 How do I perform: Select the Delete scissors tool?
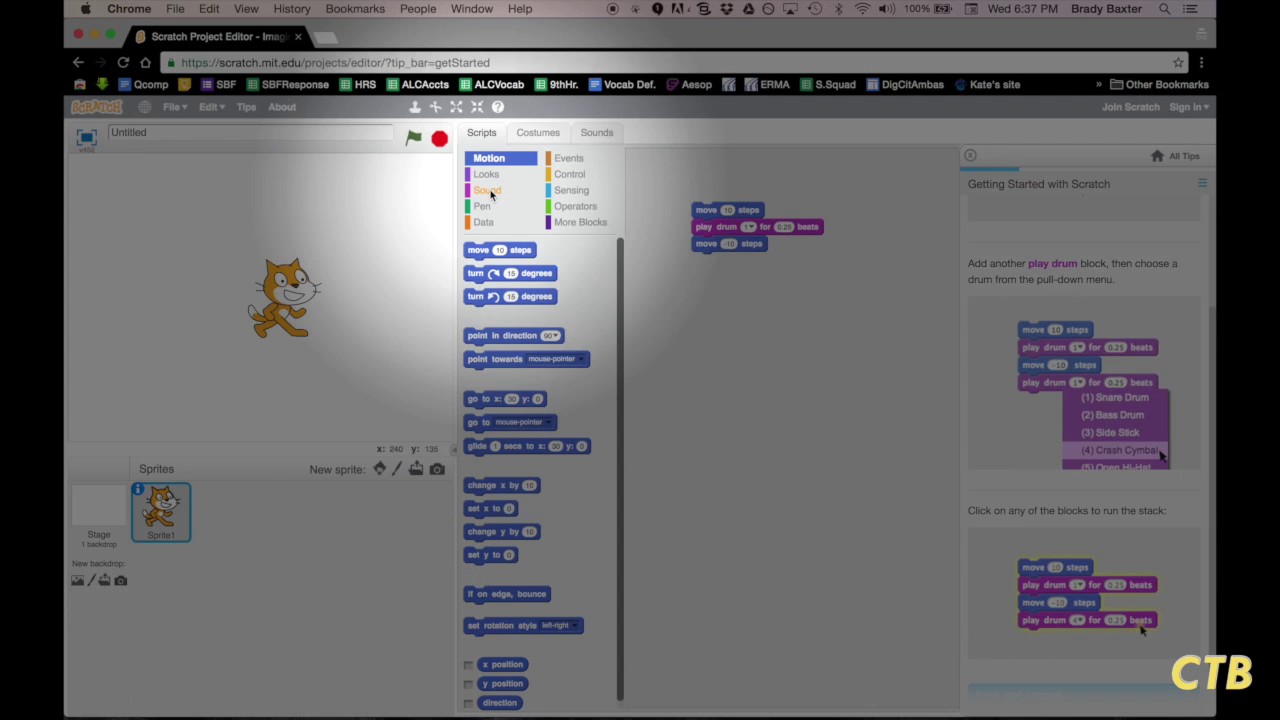(x=435, y=107)
